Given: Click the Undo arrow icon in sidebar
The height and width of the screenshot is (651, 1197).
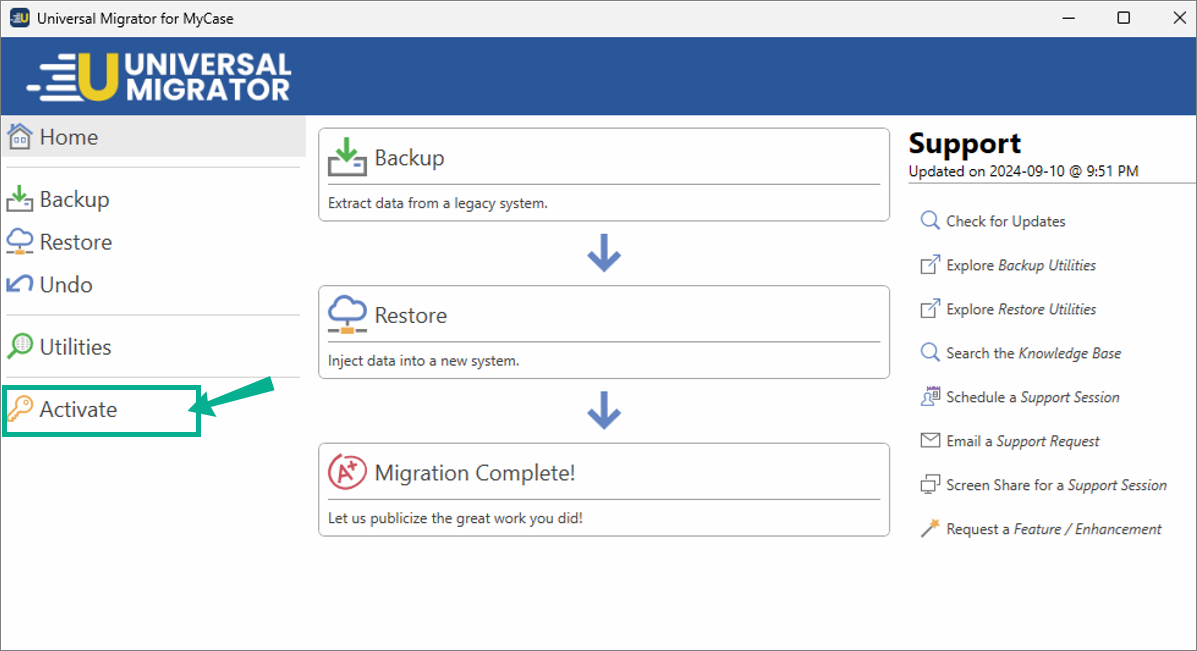Looking at the screenshot, I should point(20,284).
